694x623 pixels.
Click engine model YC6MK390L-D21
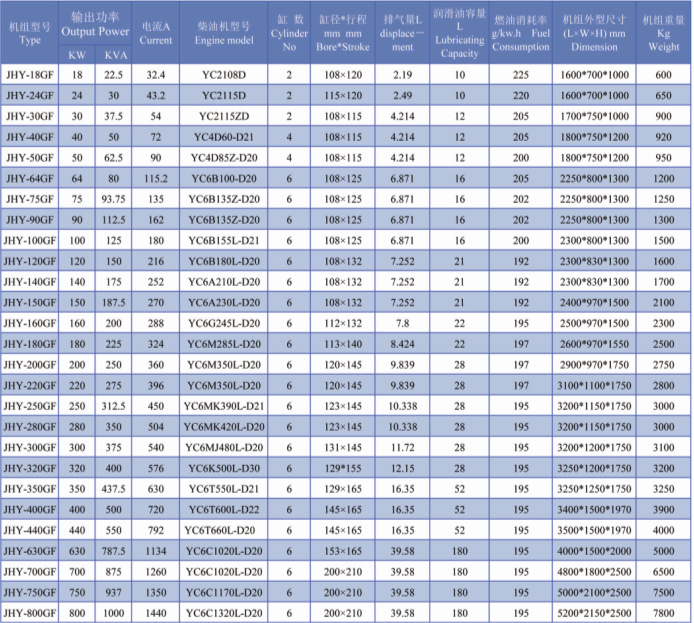tap(224, 406)
